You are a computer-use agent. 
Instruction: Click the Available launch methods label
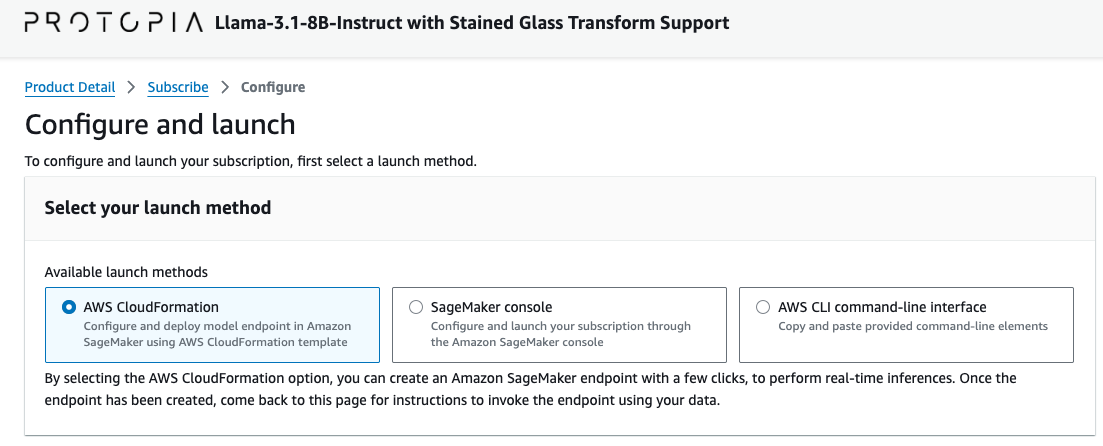click(x=126, y=272)
